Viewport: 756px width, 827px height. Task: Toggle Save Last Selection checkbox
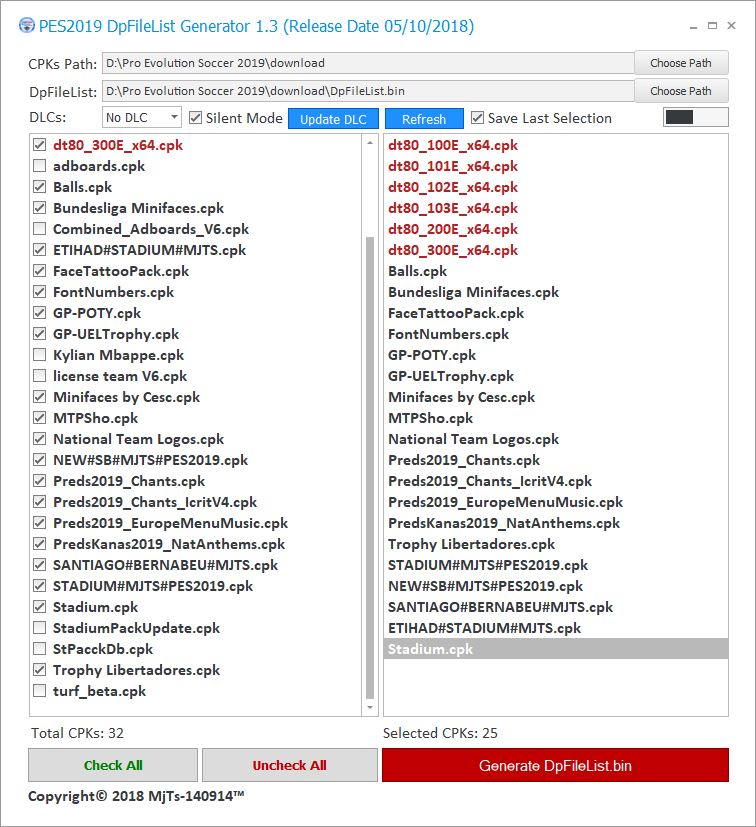(477, 118)
